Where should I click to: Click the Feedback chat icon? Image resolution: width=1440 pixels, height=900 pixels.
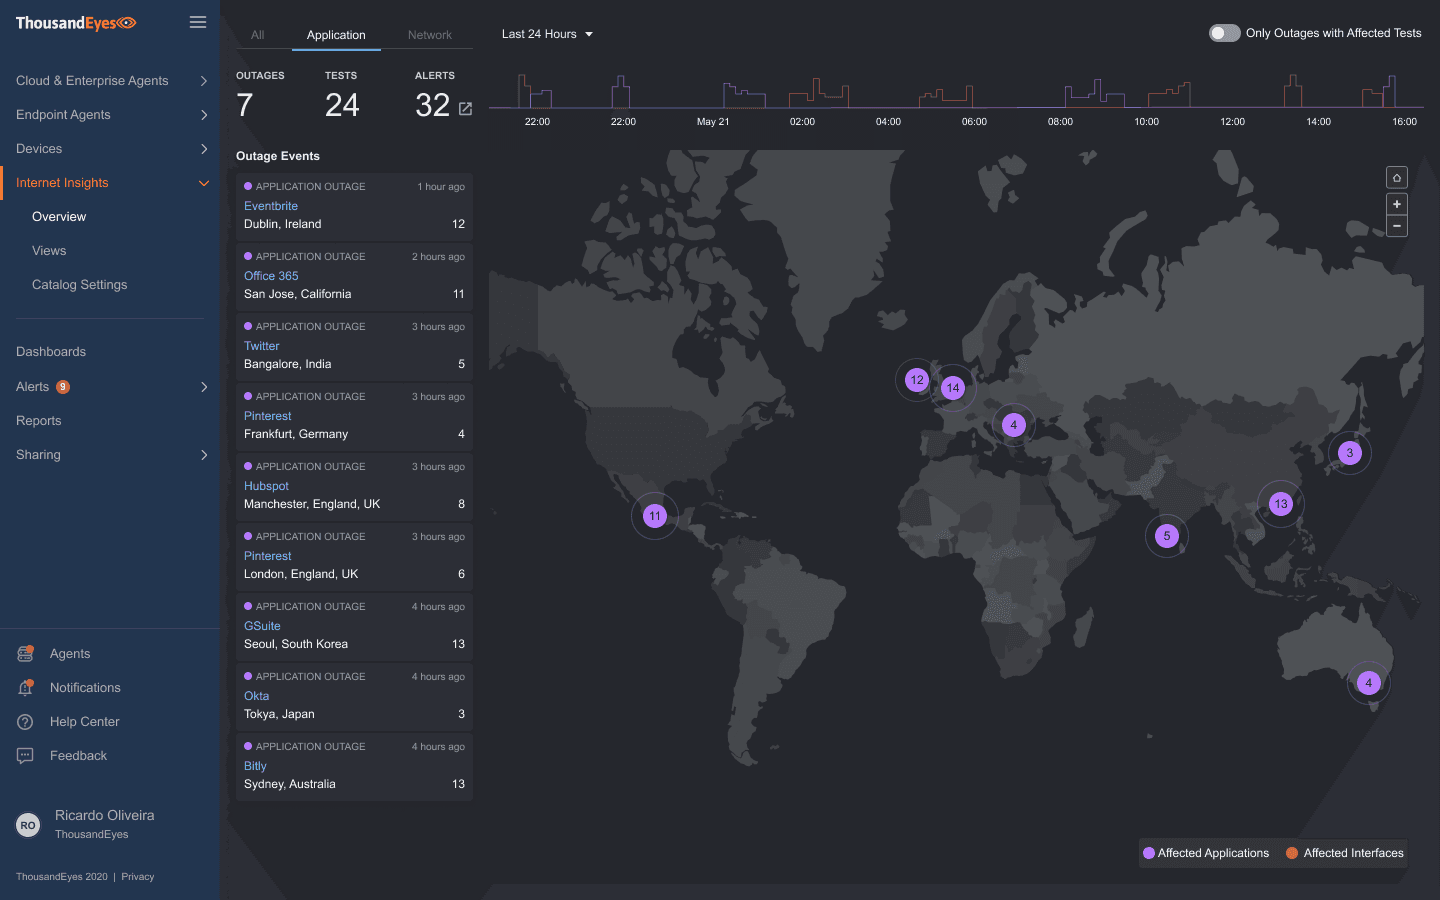26,756
